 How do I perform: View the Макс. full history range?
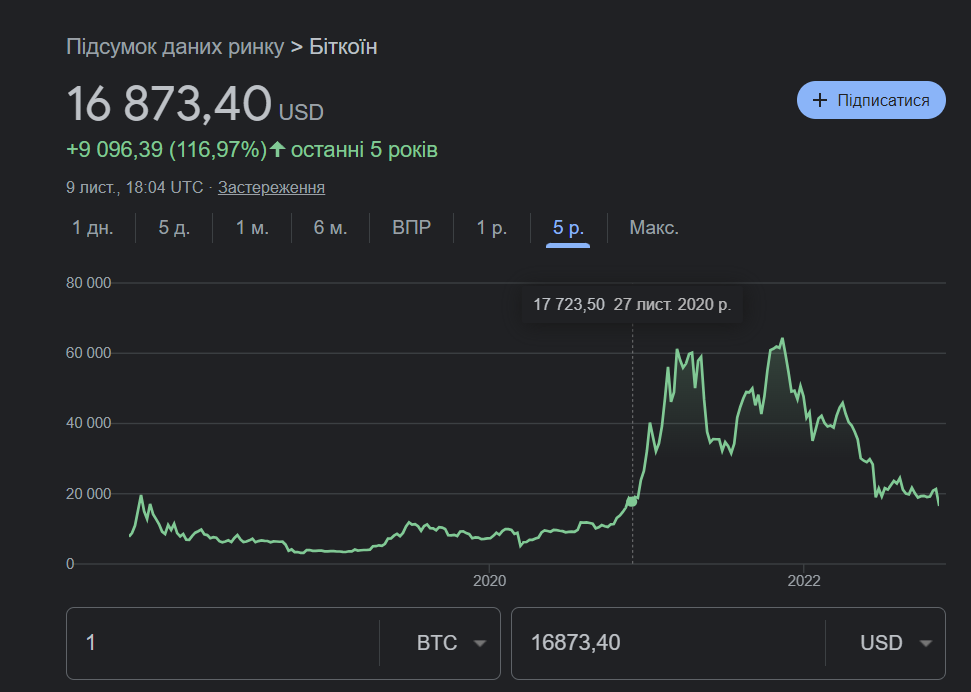[654, 228]
